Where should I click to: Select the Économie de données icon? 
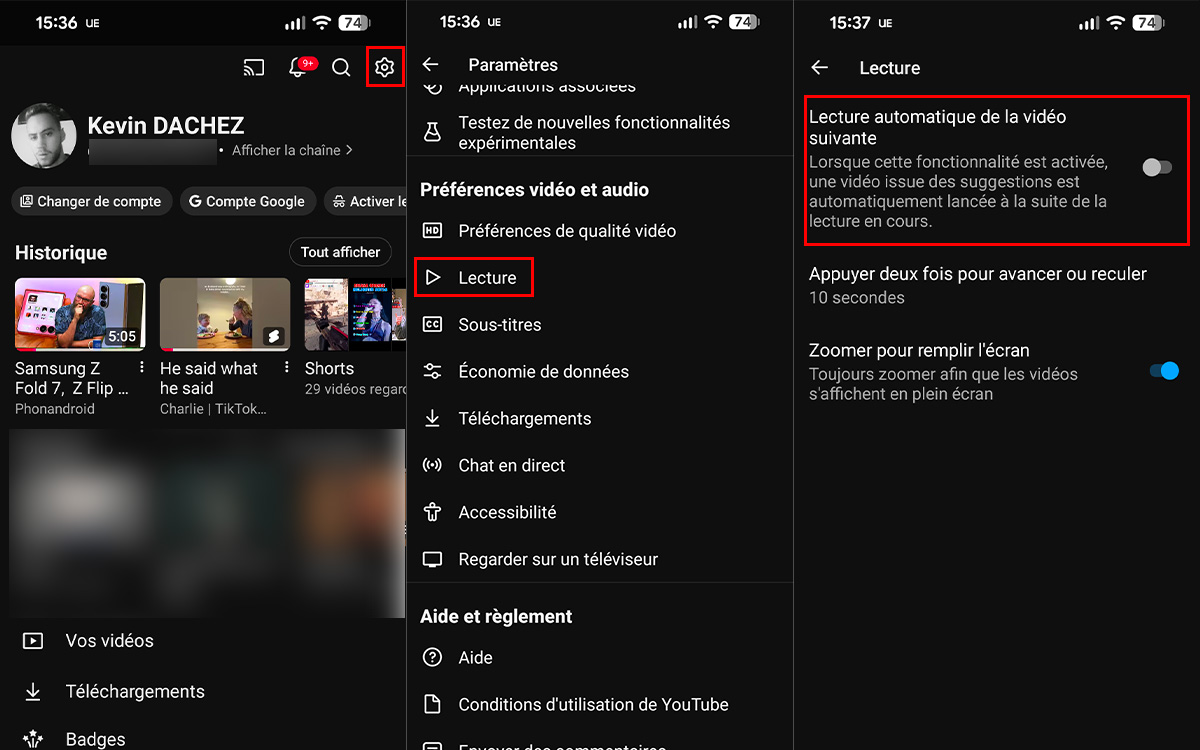click(431, 371)
